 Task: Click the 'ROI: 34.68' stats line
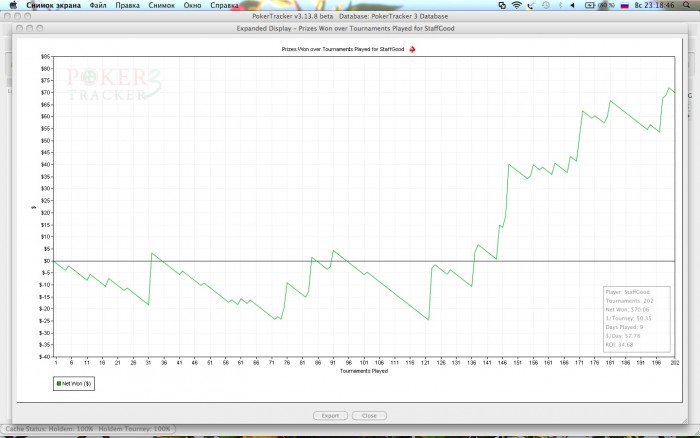(619, 345)
